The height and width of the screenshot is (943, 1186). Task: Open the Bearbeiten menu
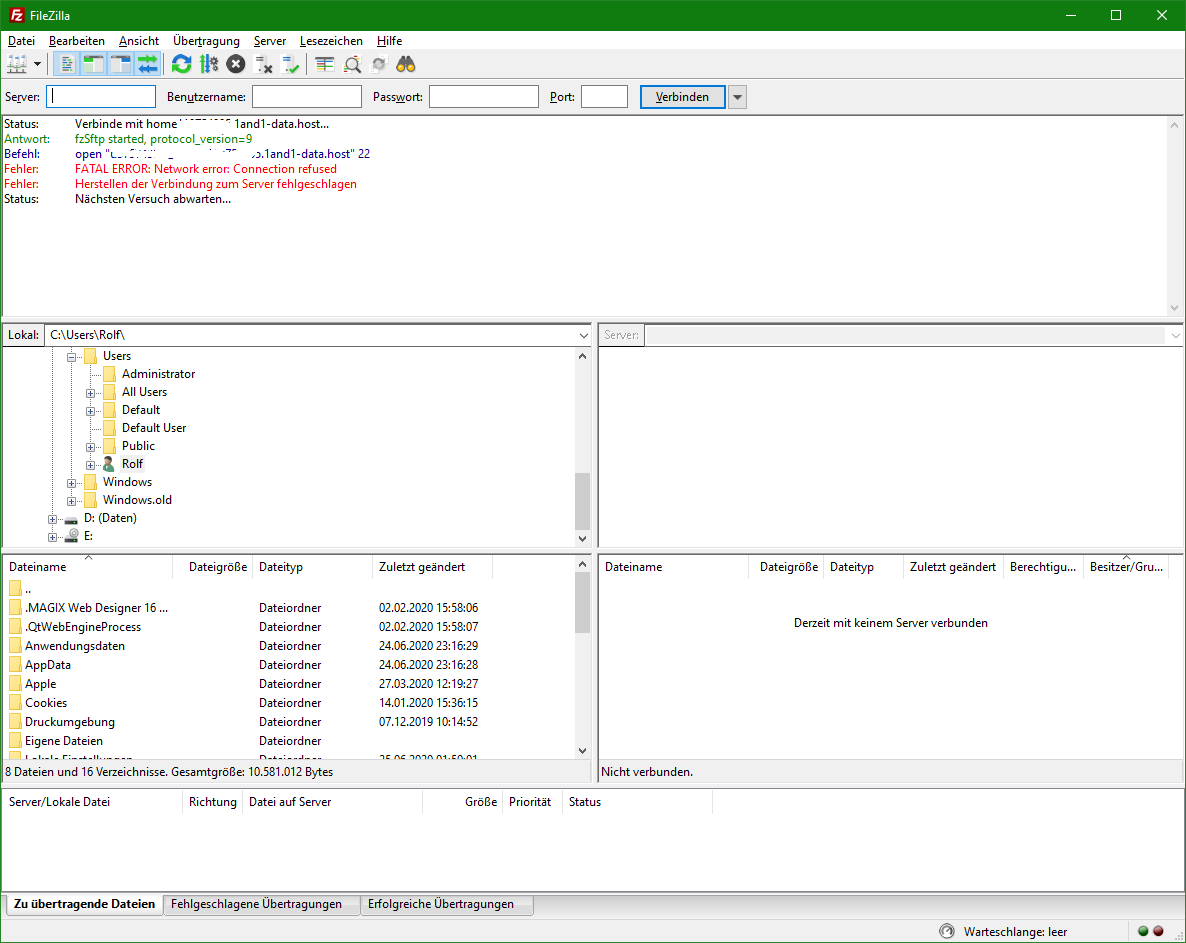click(76, 41)
